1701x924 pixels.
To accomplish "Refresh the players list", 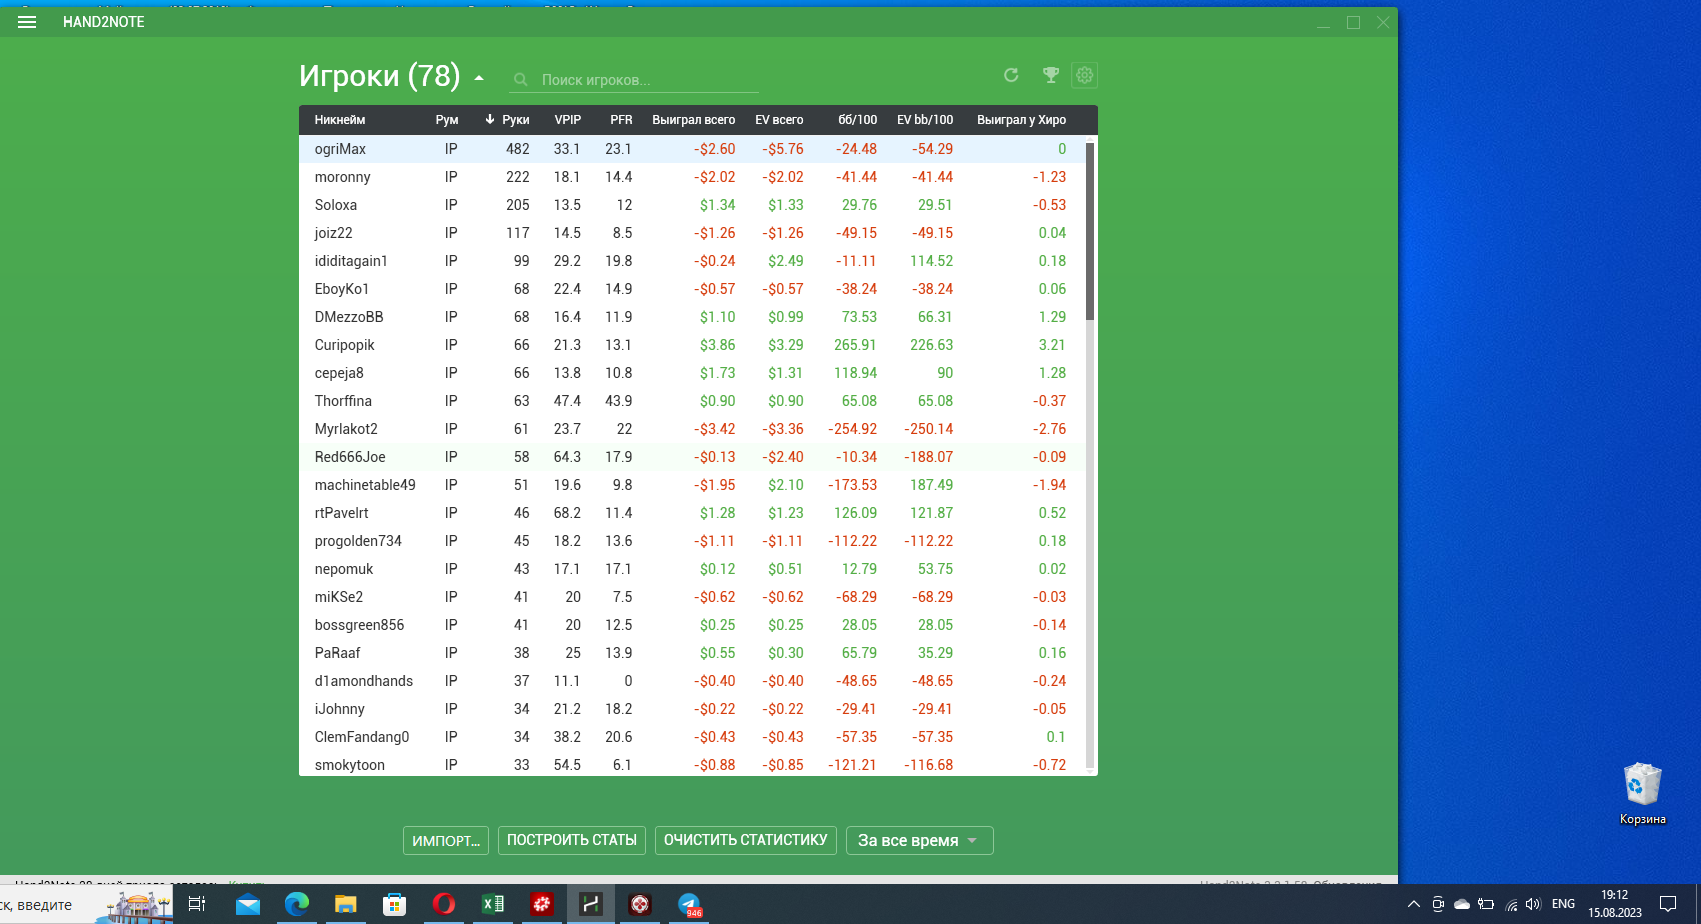I will pyautogui.click(x=1011, y=75).
